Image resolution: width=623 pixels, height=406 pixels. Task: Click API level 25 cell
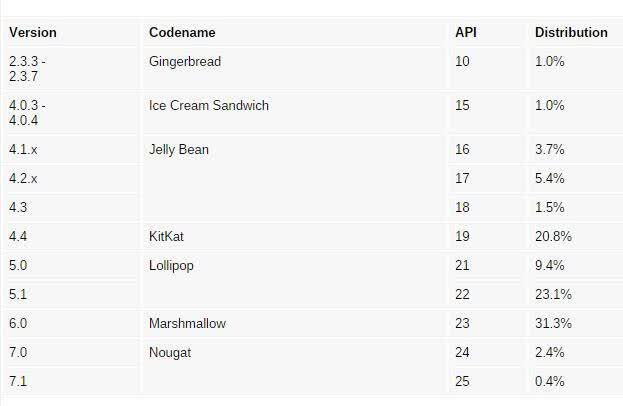(x=462, y=381)
